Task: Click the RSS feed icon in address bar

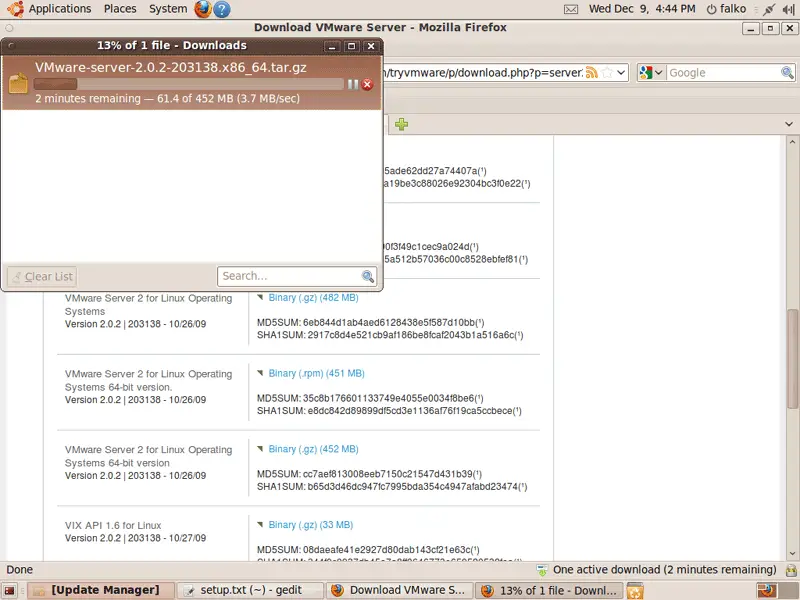Action: [592, 73]
